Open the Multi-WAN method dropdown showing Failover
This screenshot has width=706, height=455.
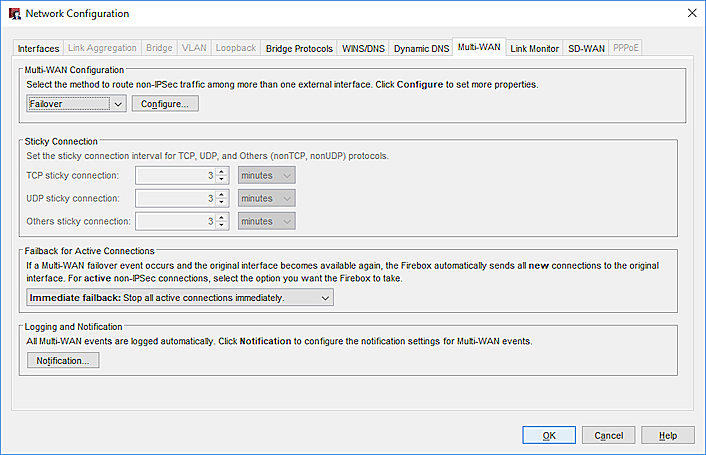point(75,104)
